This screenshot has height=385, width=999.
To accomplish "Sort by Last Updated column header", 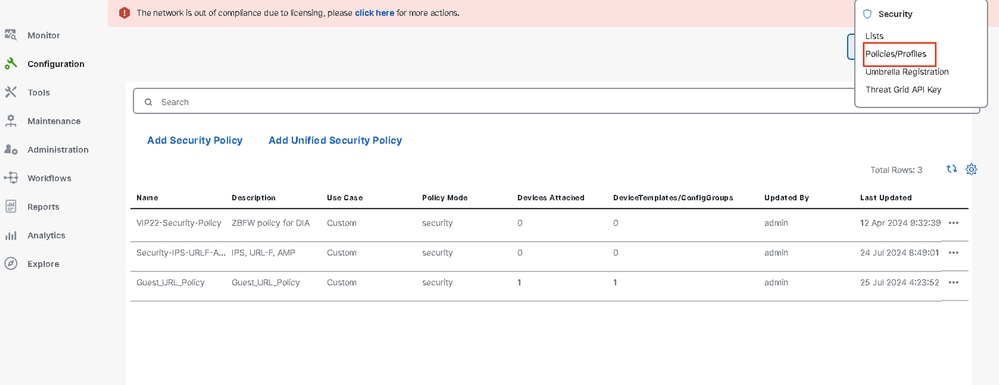I will [x=886, y=198].
